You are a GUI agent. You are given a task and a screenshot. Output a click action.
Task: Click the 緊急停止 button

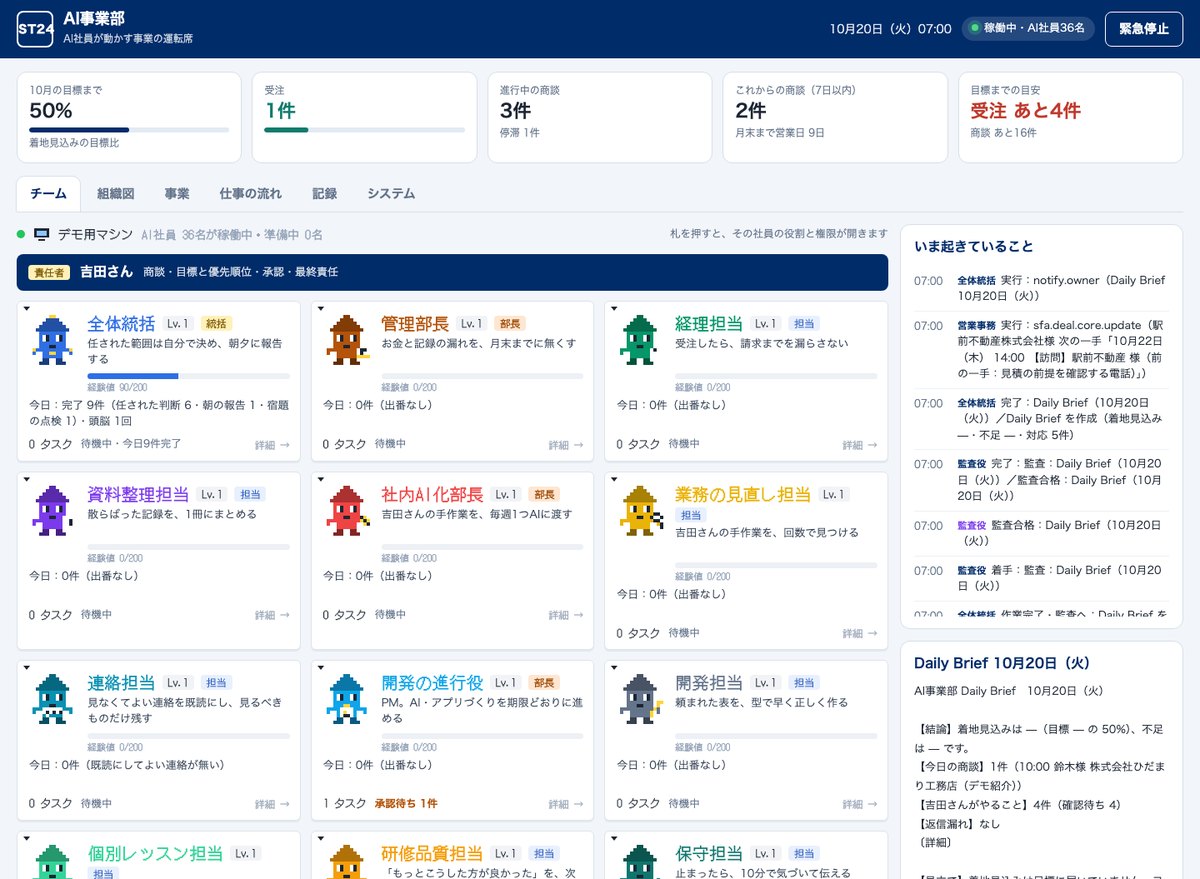1144,29
